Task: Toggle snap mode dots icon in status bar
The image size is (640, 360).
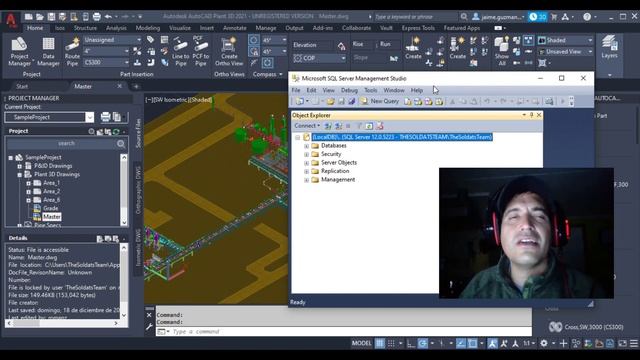Action: tap(391, 343)
